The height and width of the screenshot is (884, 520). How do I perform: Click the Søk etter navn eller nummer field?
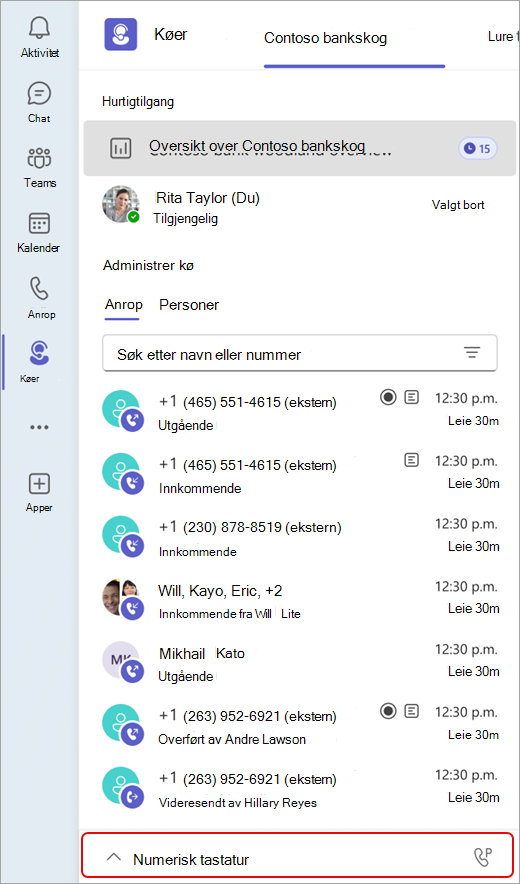(x=299, y=353)
